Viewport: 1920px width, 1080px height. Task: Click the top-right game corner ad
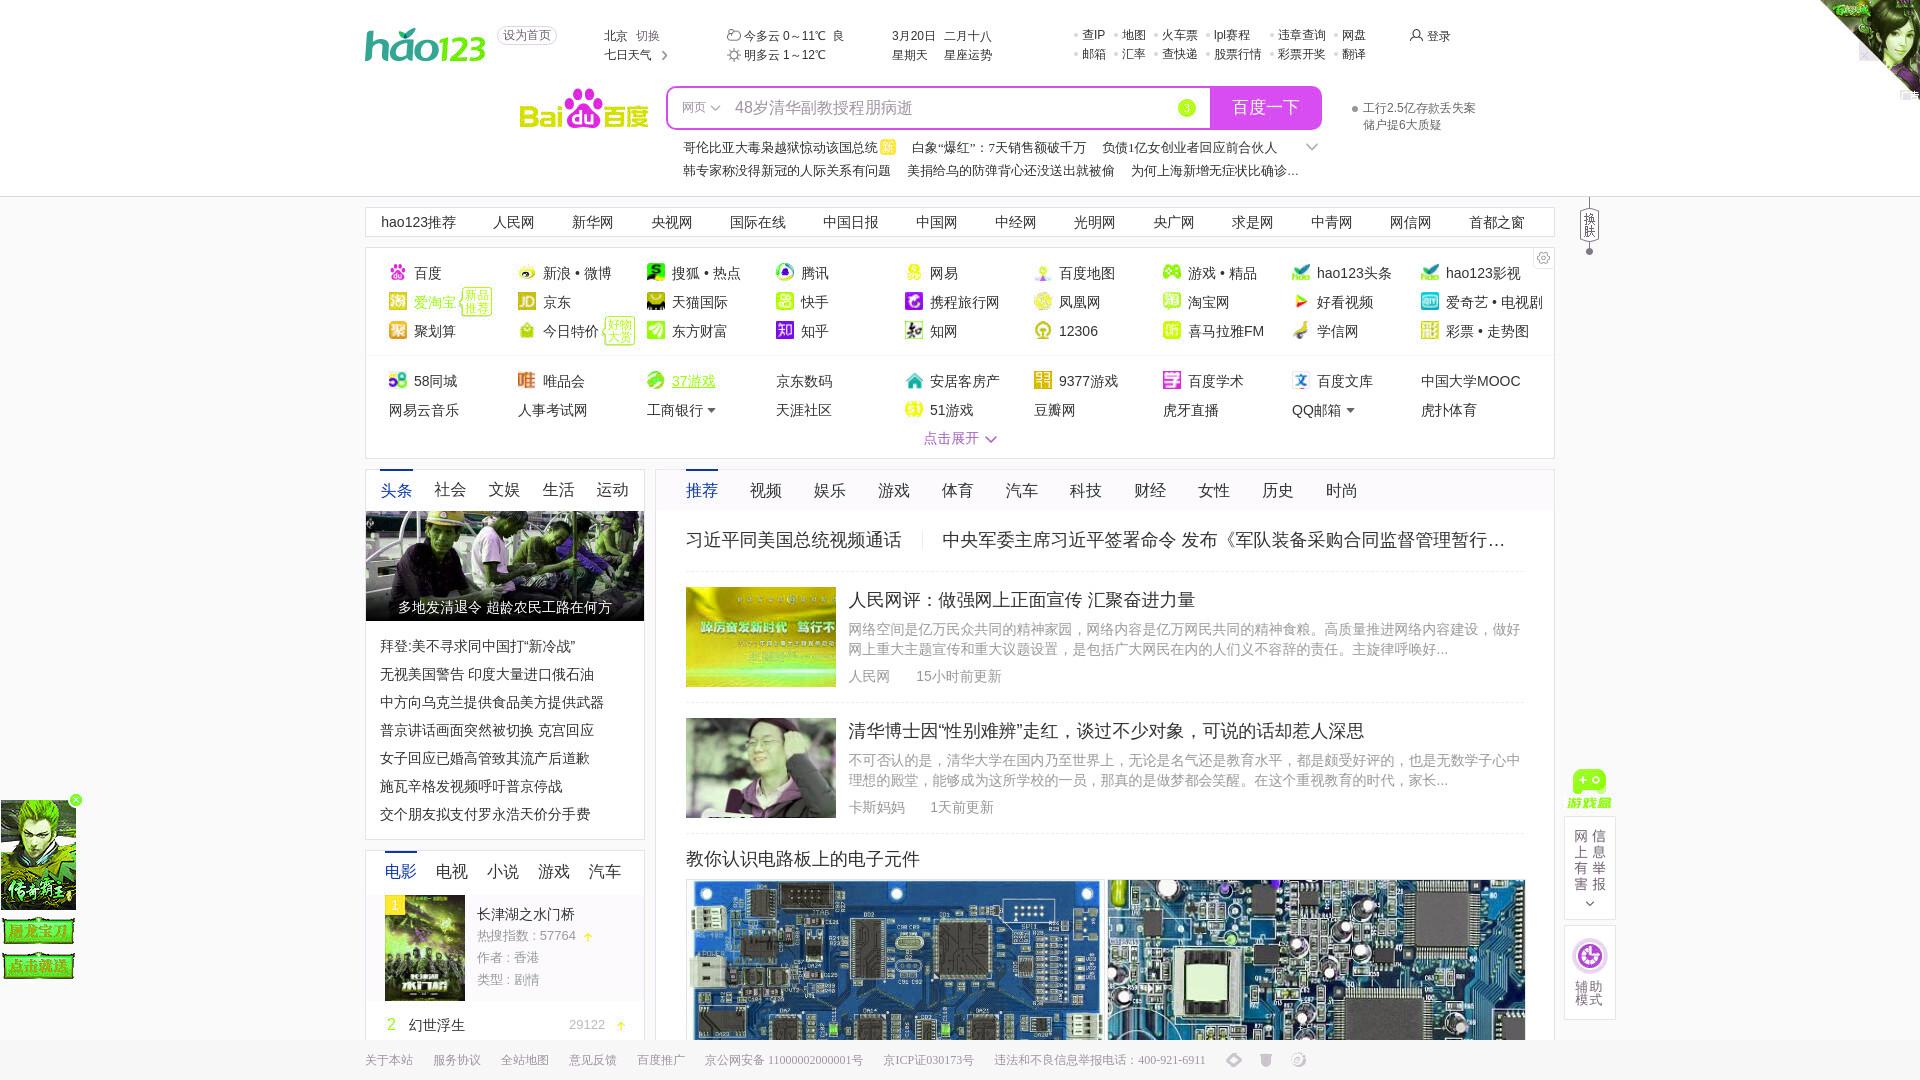[1880, 40]
